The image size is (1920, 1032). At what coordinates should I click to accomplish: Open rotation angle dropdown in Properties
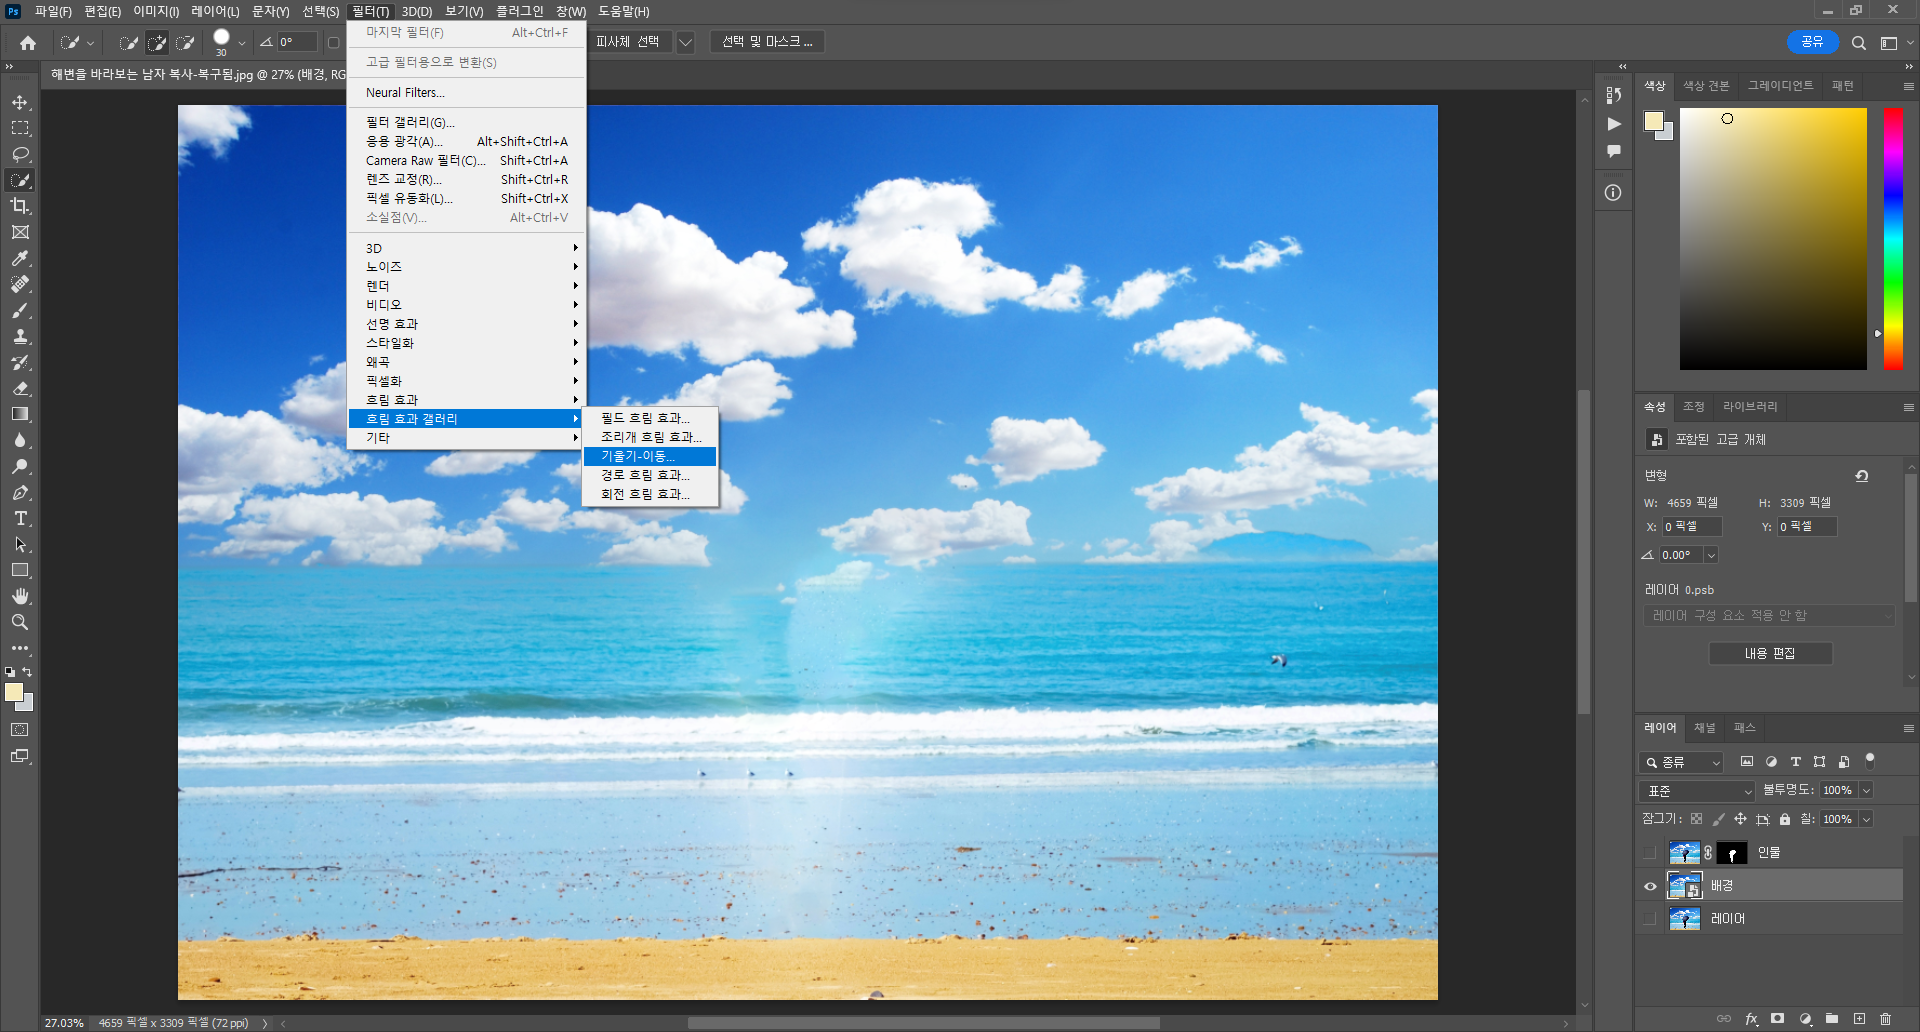[x=1711, y=555]
